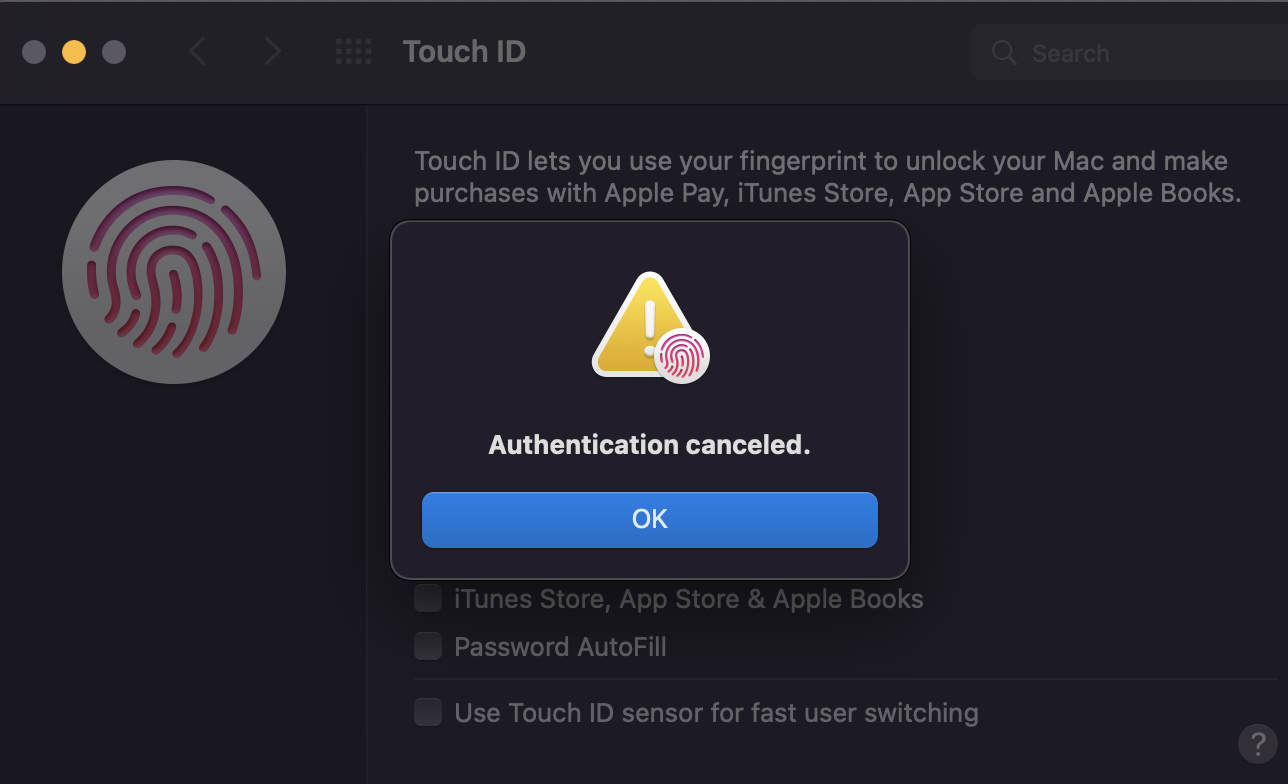The width and height of the screenshot is (1288, 784).
Task: Open the help question mark icon
Action: [x=1257, y=744]
